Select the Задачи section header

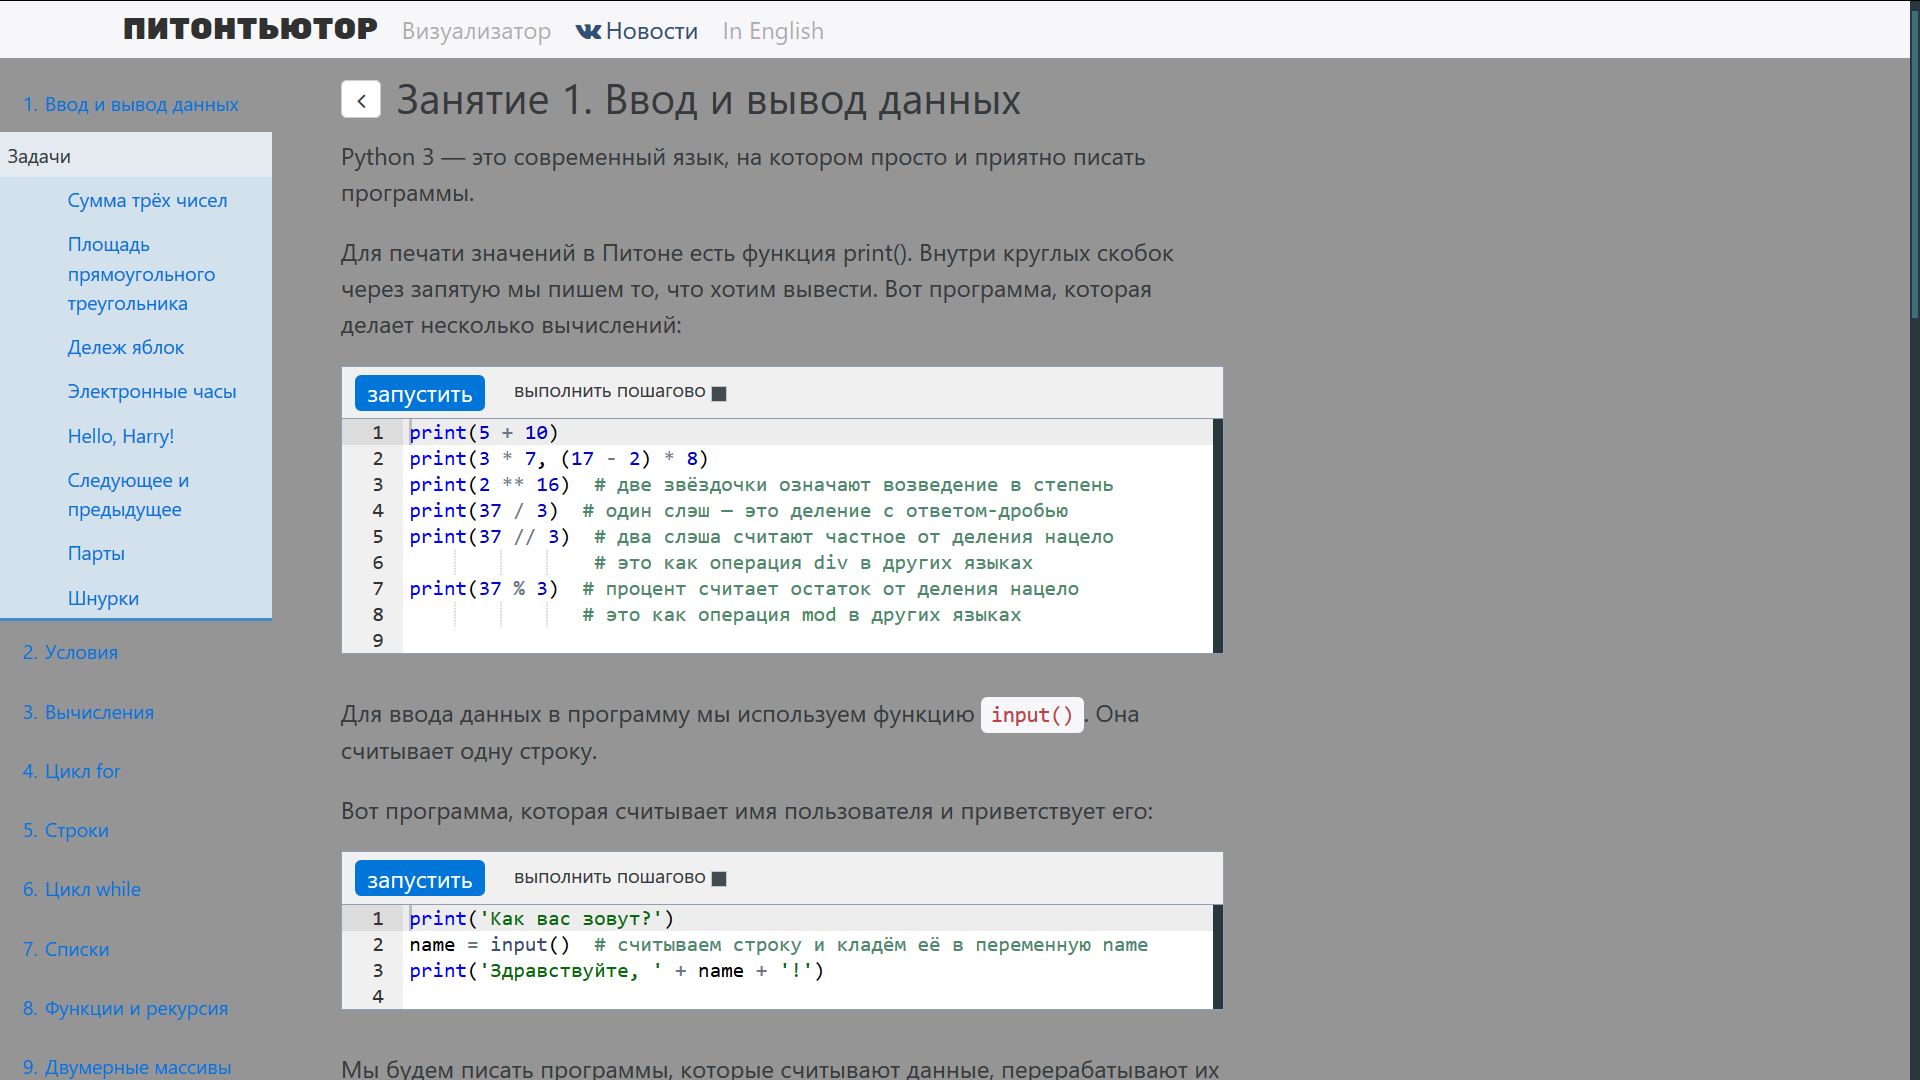[136, 156]
